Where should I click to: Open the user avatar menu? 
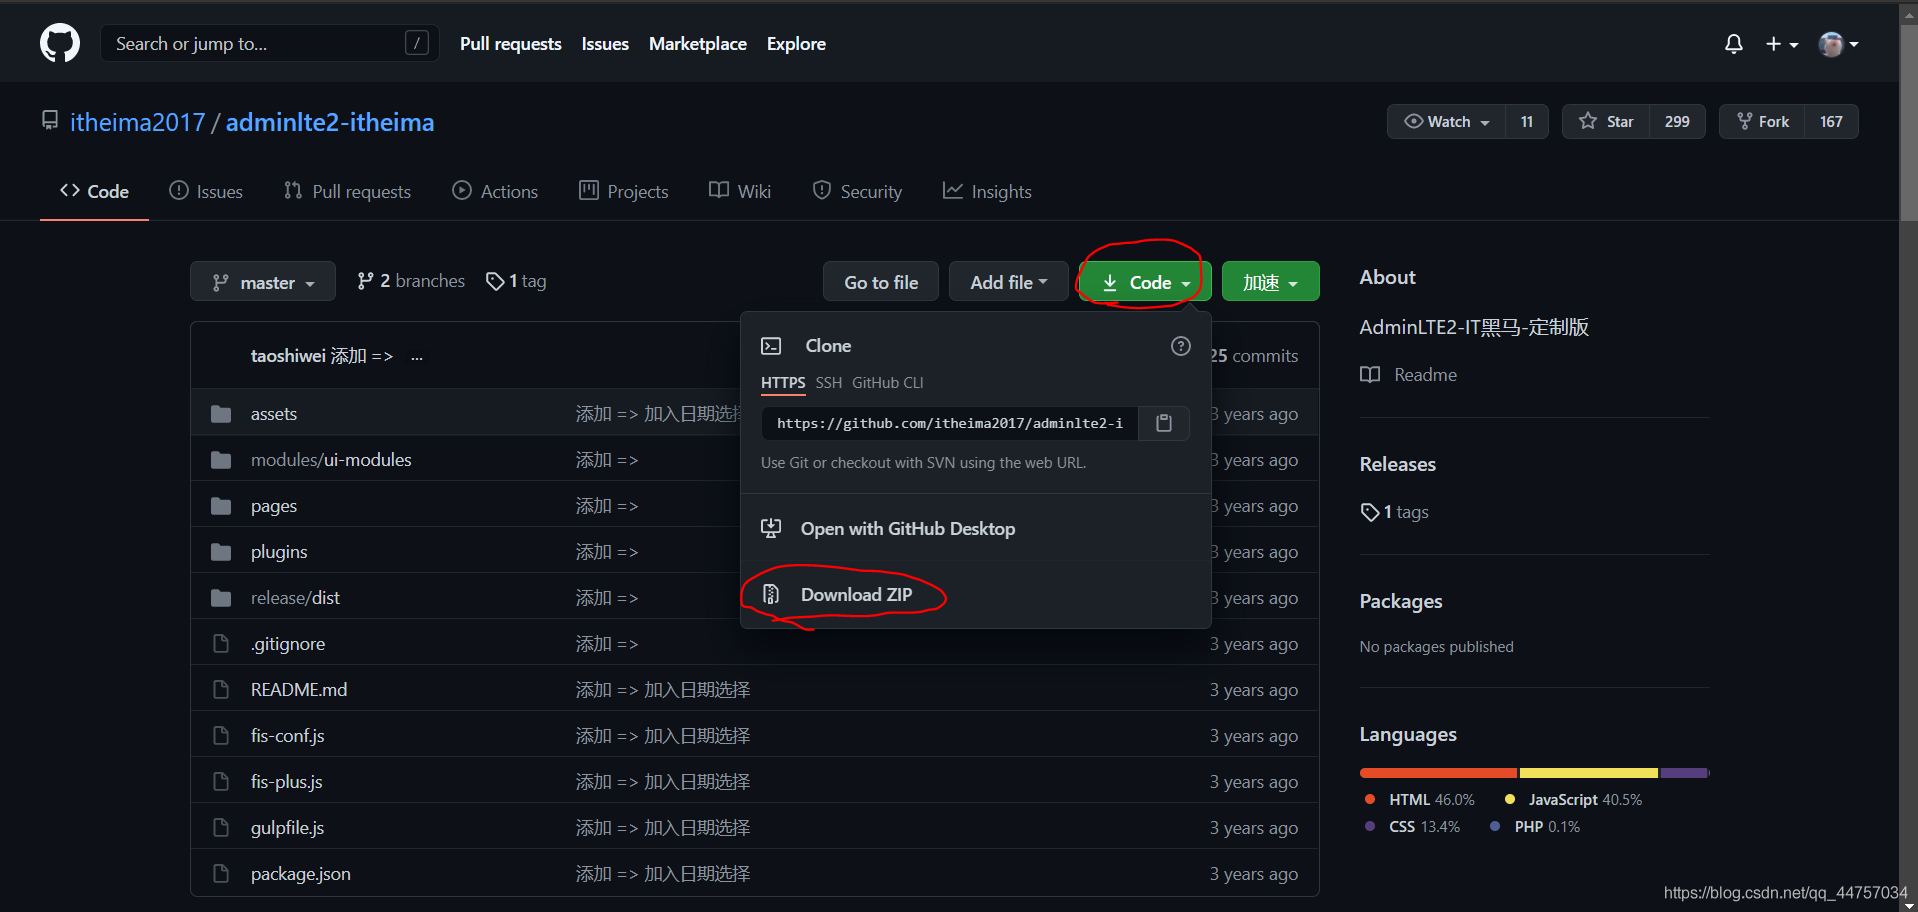(1838, 44)
